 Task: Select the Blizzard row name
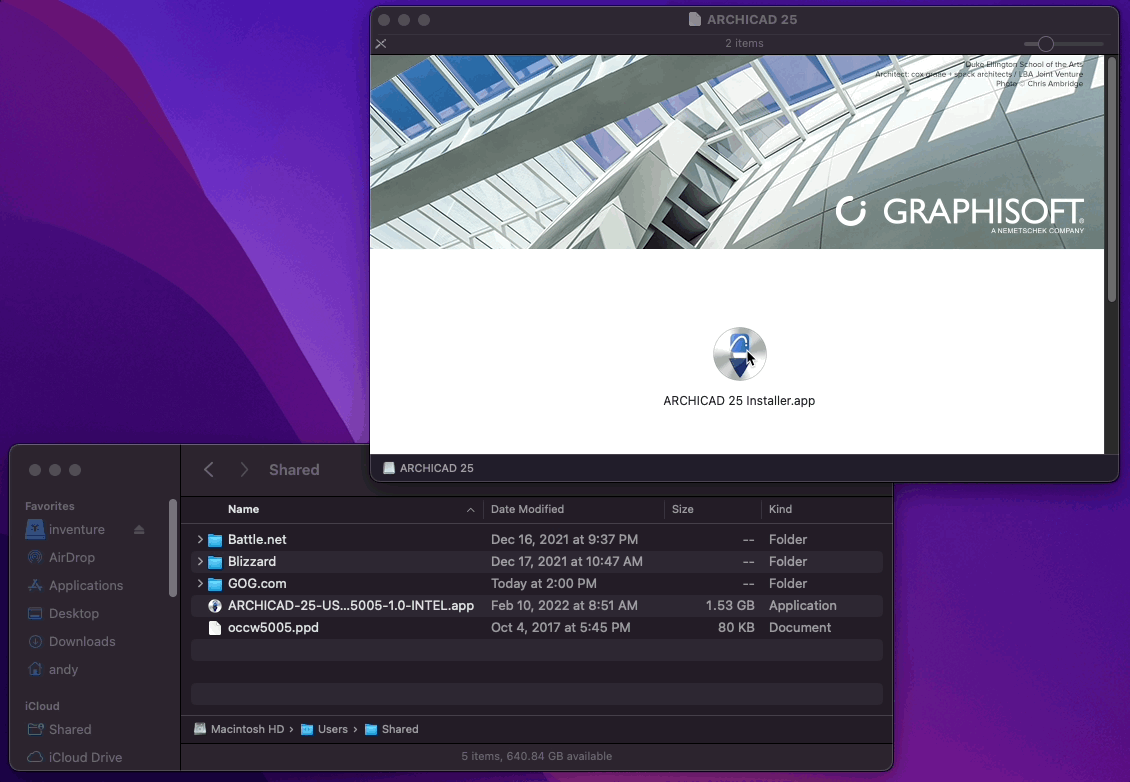252,561
